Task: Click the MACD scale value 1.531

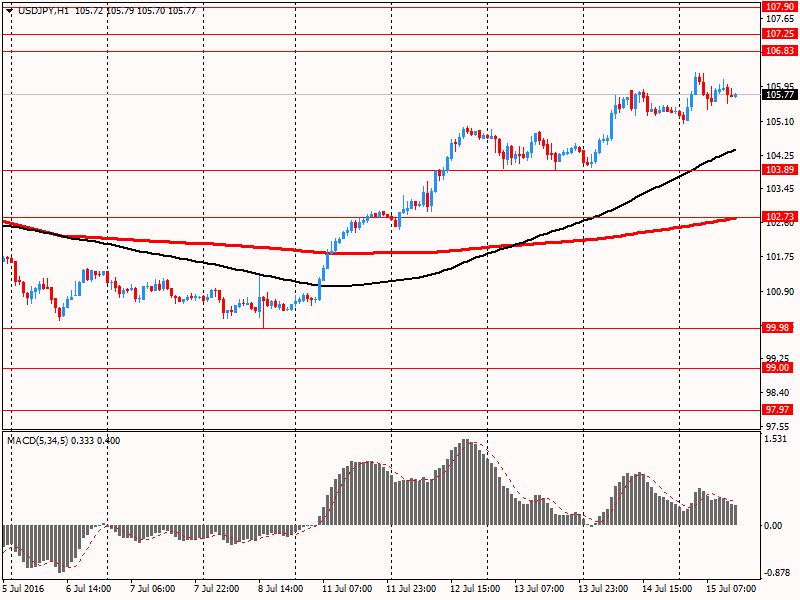Action: 776,439
